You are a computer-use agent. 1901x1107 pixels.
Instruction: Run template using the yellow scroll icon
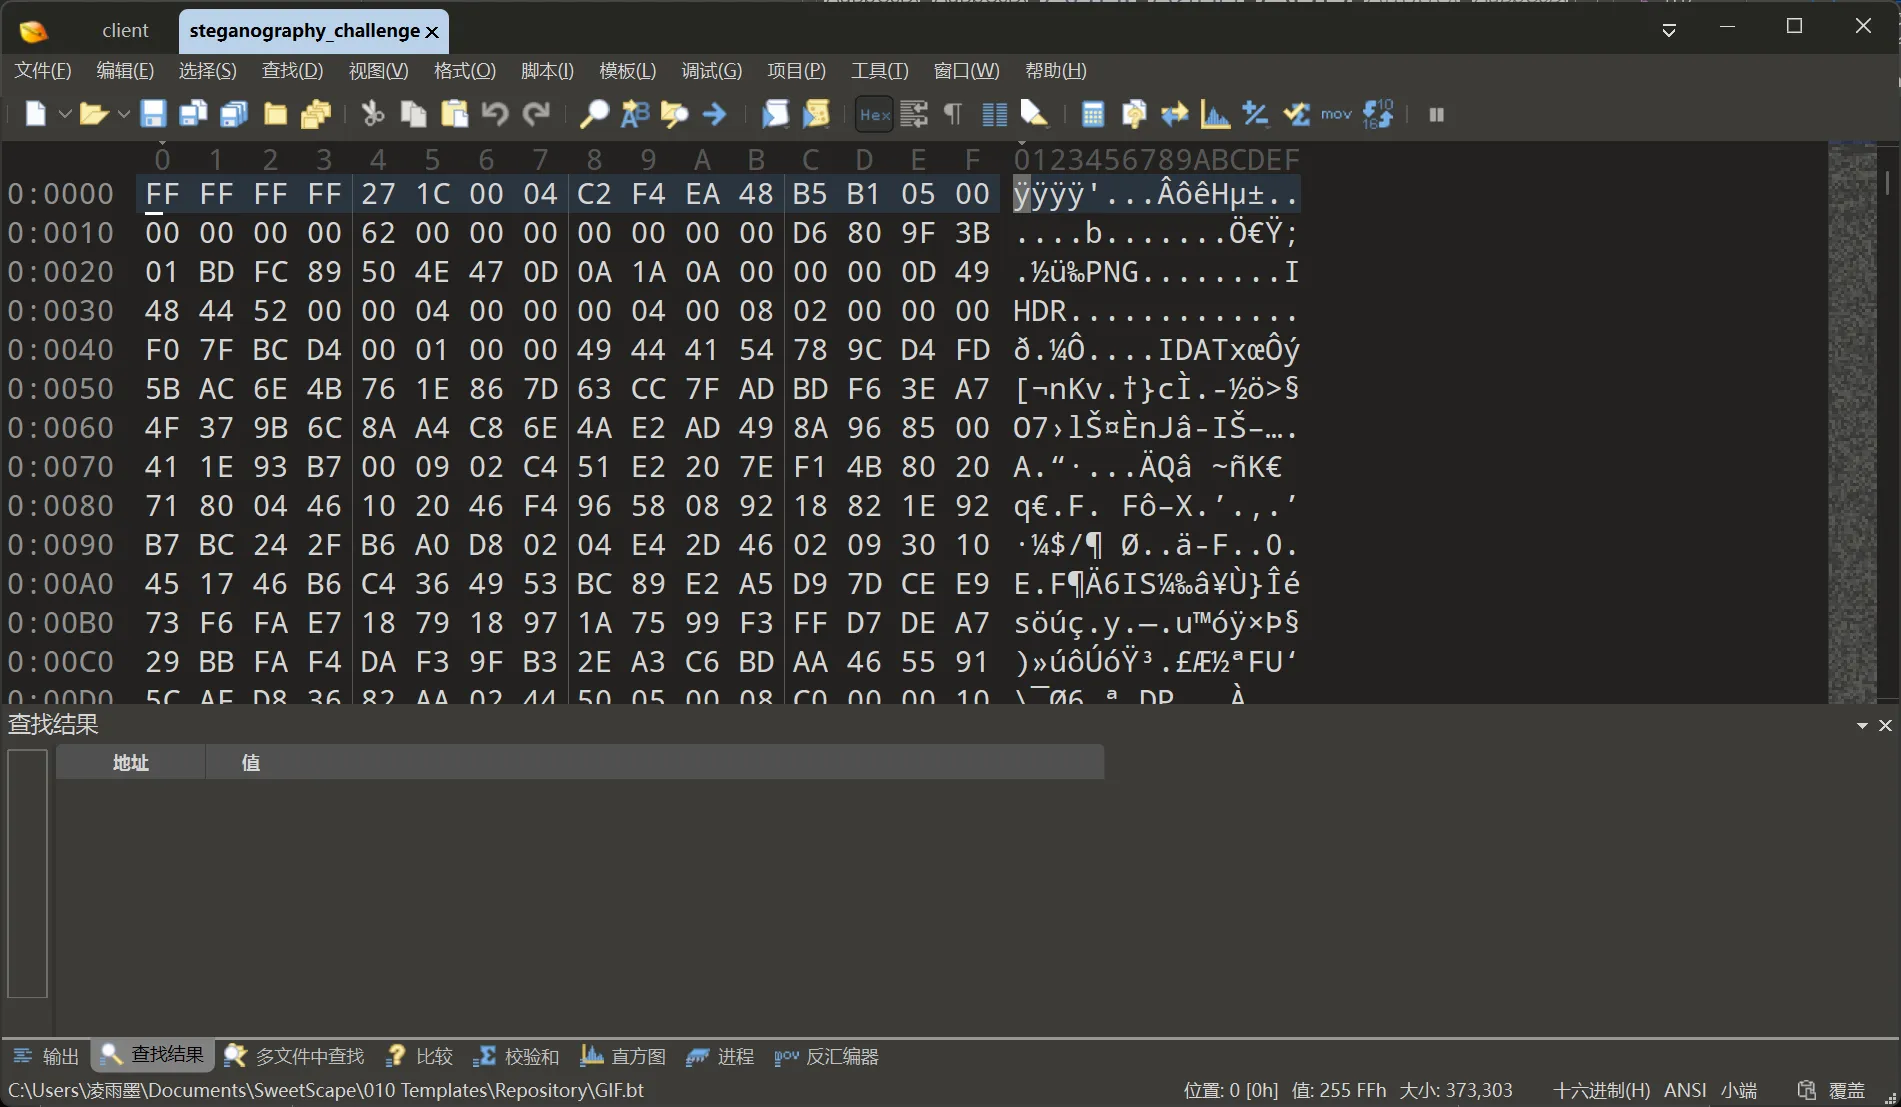(x=816, y=114)
